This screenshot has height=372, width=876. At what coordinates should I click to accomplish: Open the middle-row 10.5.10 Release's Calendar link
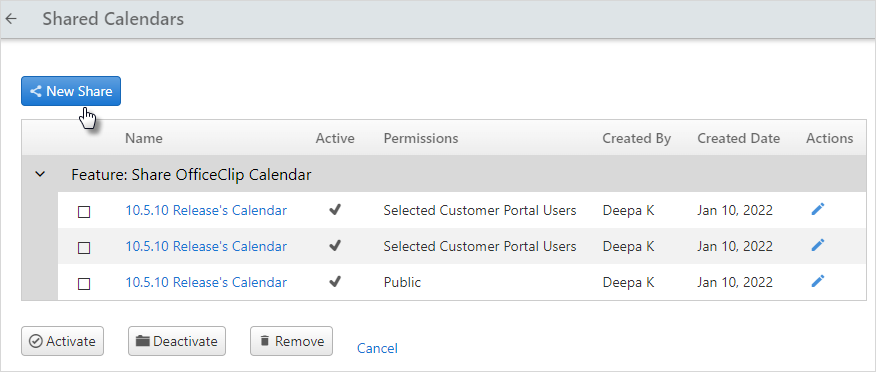click(206, 246)
